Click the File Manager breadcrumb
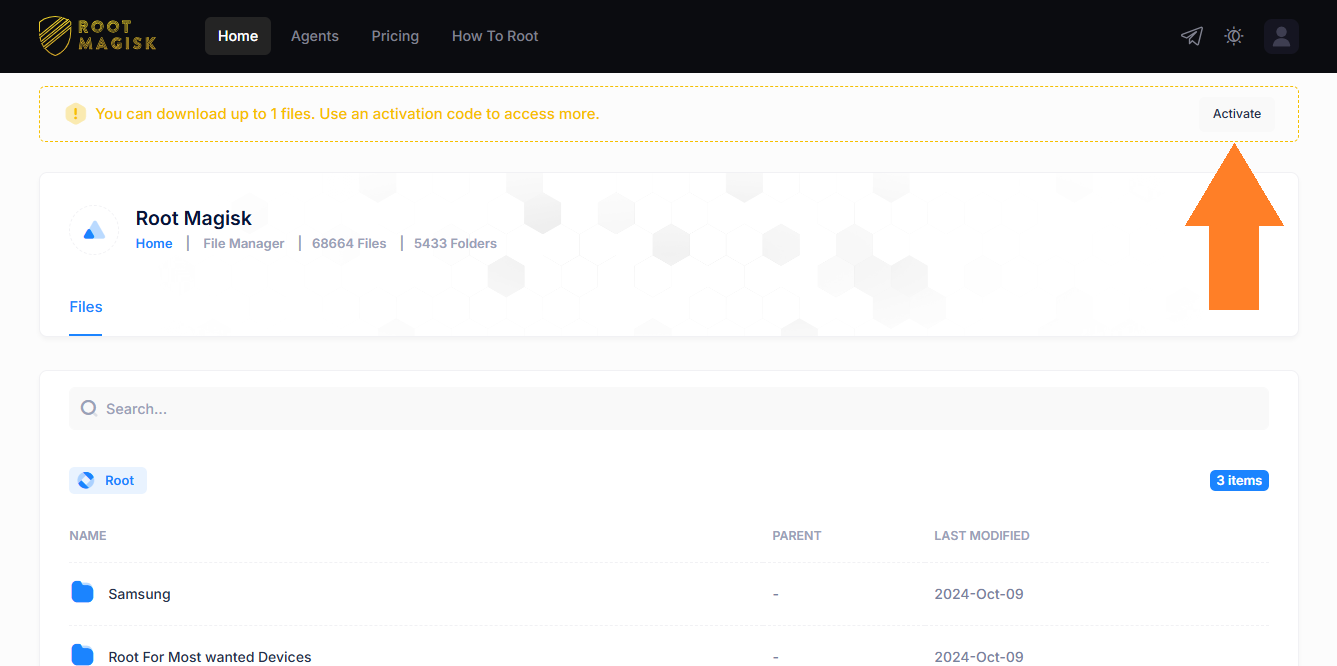Screen dimensions: 1337x666 pyautogui.click(x=244, y=243)
